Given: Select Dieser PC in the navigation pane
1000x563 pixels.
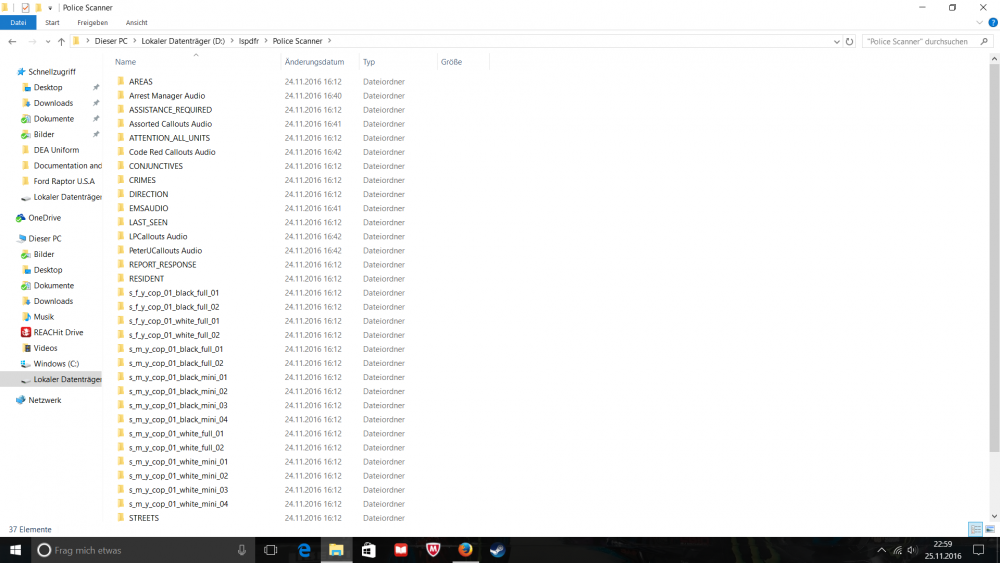Looking at the screenshot, I should coord(45,238).
